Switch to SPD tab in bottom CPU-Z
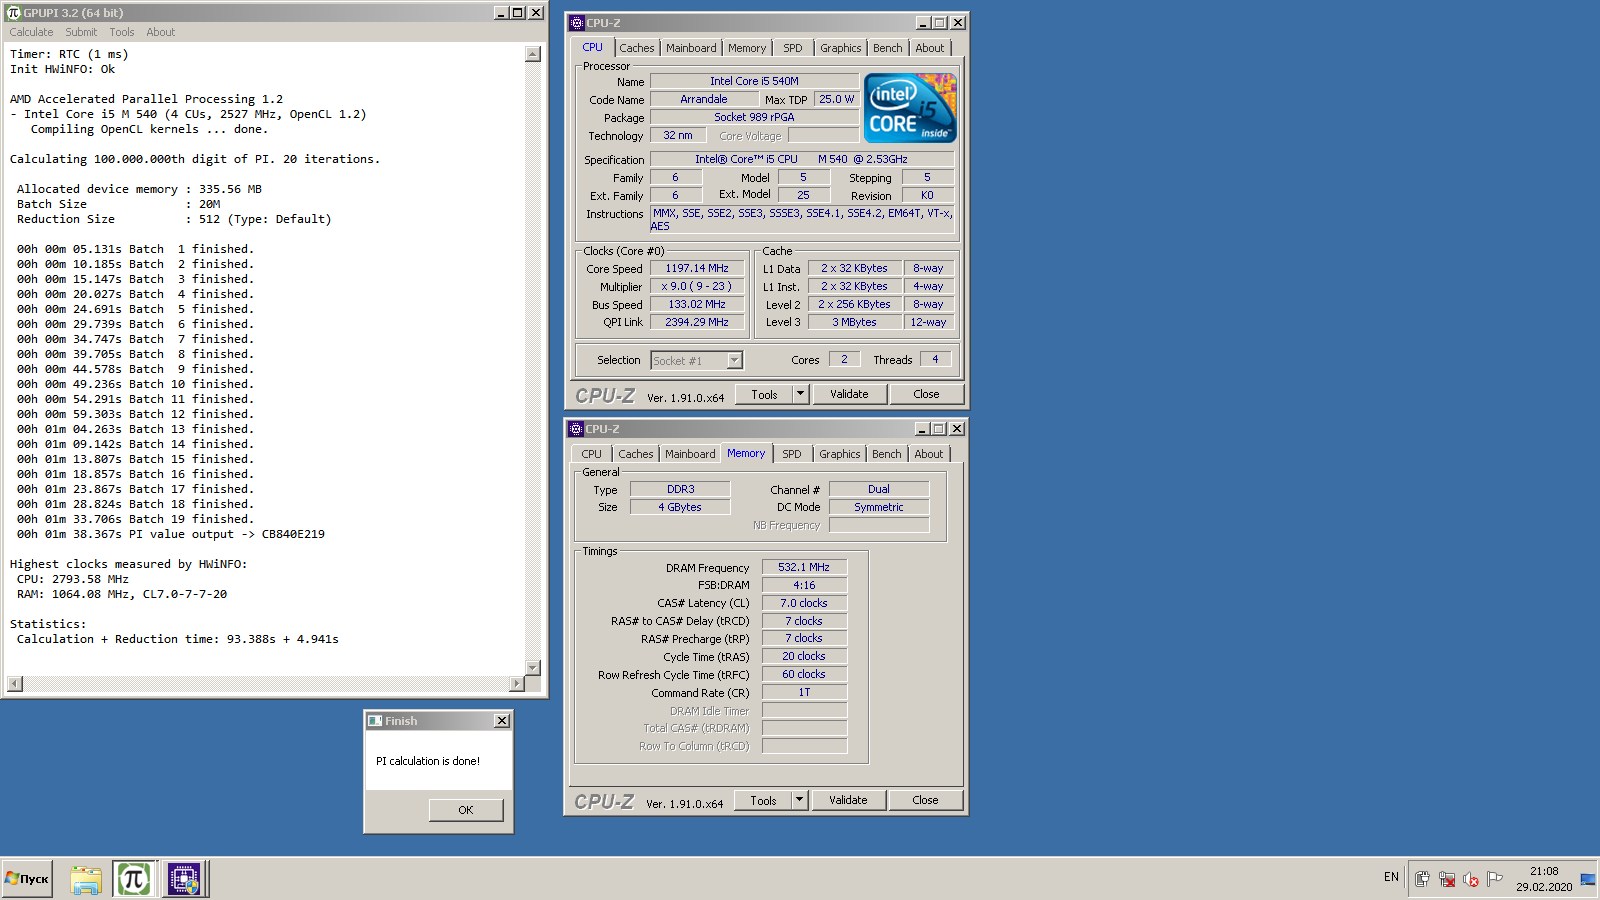1600x900 pixels. tap(792, 454)
